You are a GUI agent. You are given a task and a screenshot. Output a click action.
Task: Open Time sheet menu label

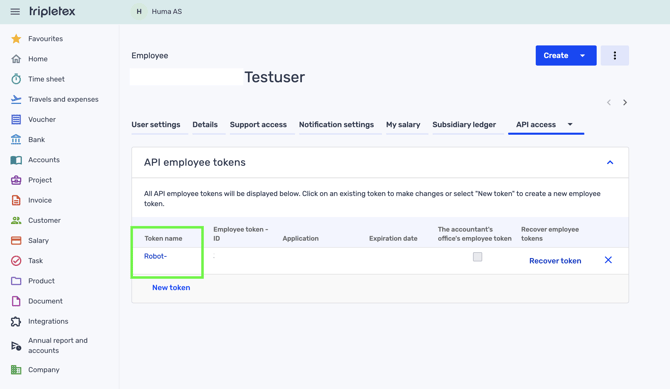(46, 79)
